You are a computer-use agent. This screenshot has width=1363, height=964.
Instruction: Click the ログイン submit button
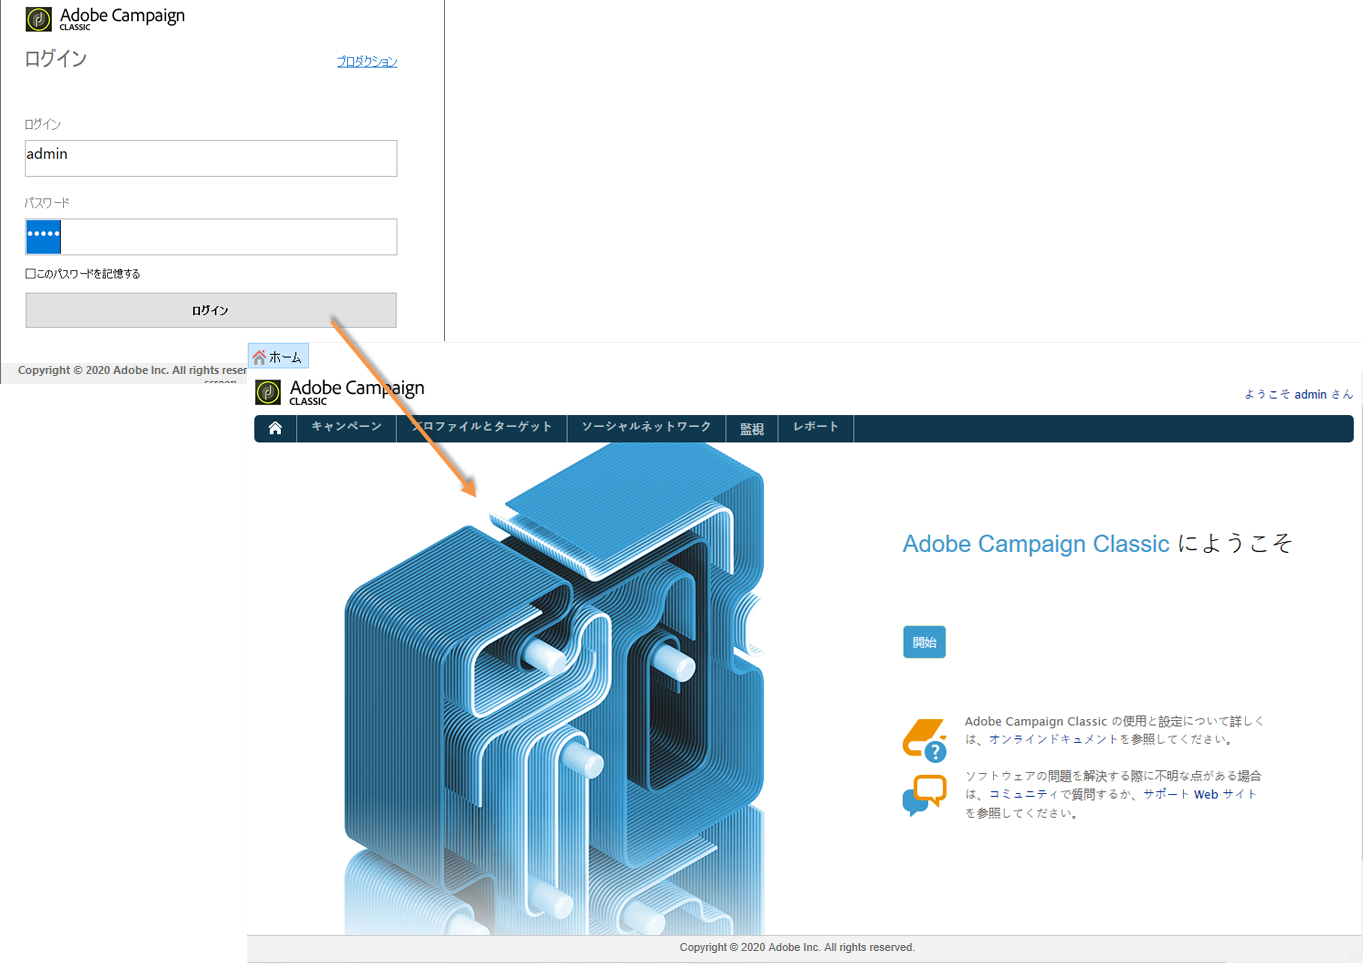click(x=211, y=310)
